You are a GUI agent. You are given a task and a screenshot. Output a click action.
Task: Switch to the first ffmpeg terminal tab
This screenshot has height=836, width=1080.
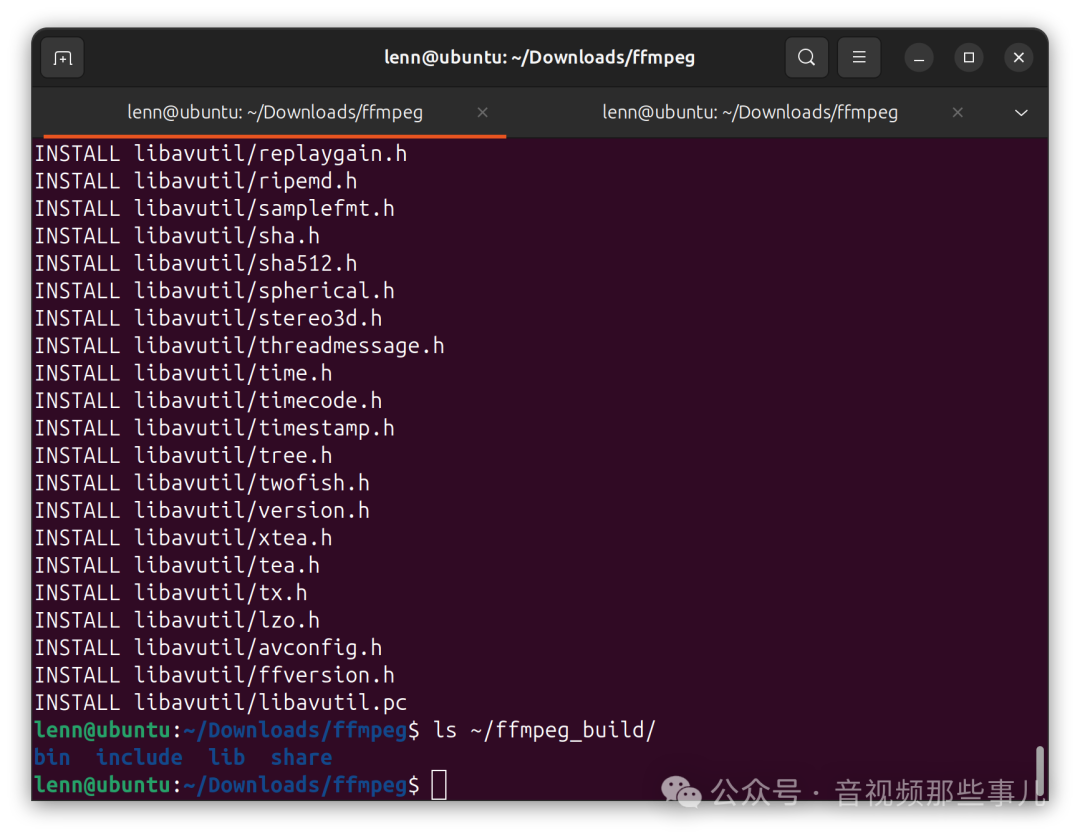click(275, 112)
